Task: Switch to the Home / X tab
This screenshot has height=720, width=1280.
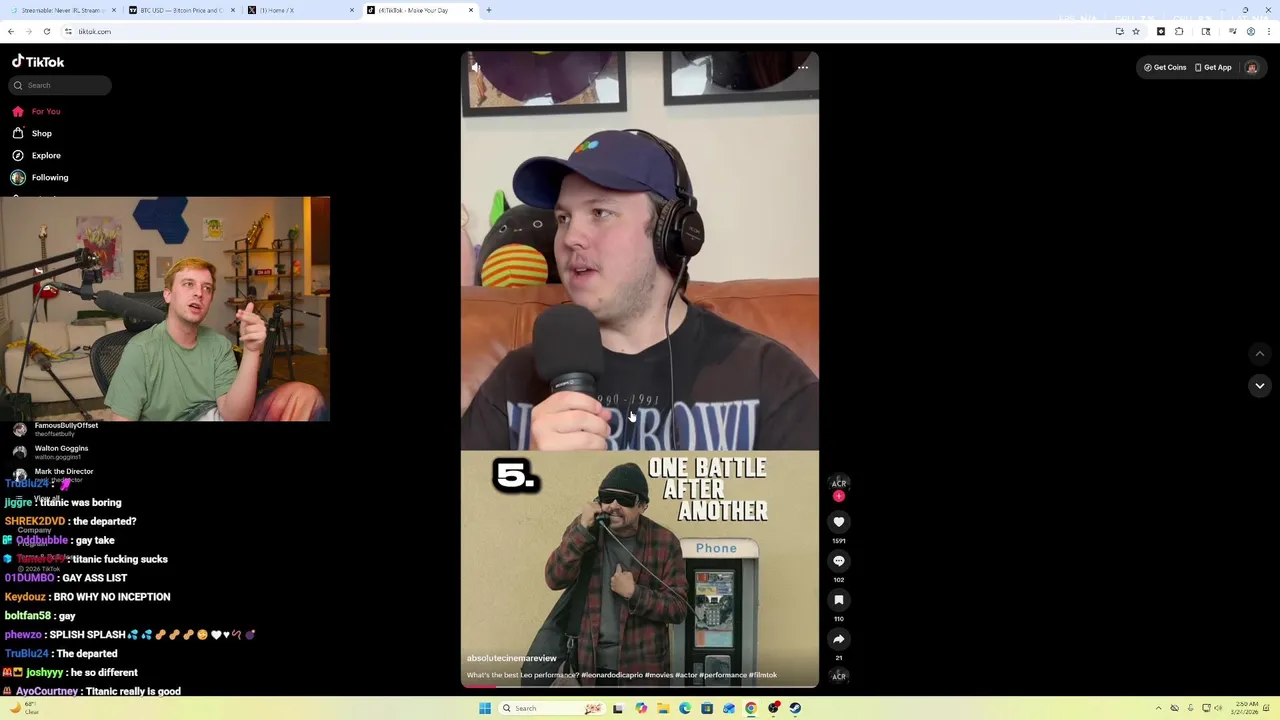Action: pos(300,10)
